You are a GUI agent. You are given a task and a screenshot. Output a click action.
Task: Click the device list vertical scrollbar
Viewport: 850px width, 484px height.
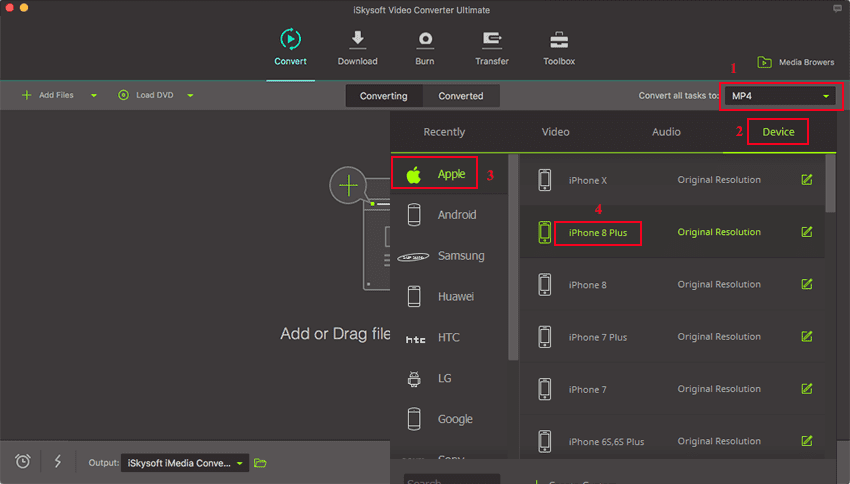830,185
